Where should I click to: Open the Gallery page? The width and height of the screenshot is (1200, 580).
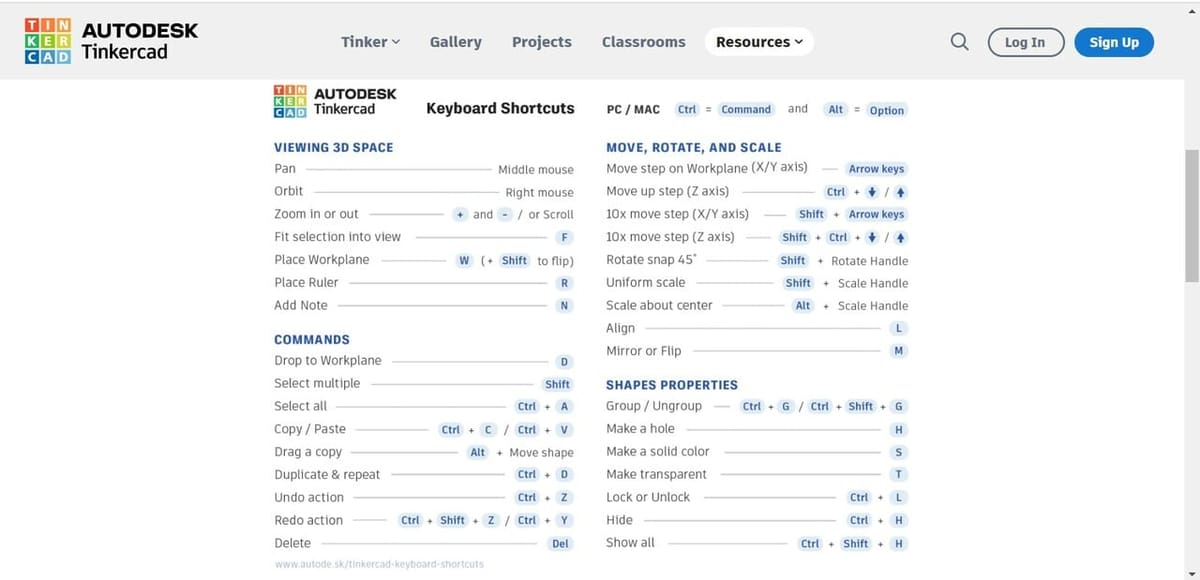click(455, 42)
